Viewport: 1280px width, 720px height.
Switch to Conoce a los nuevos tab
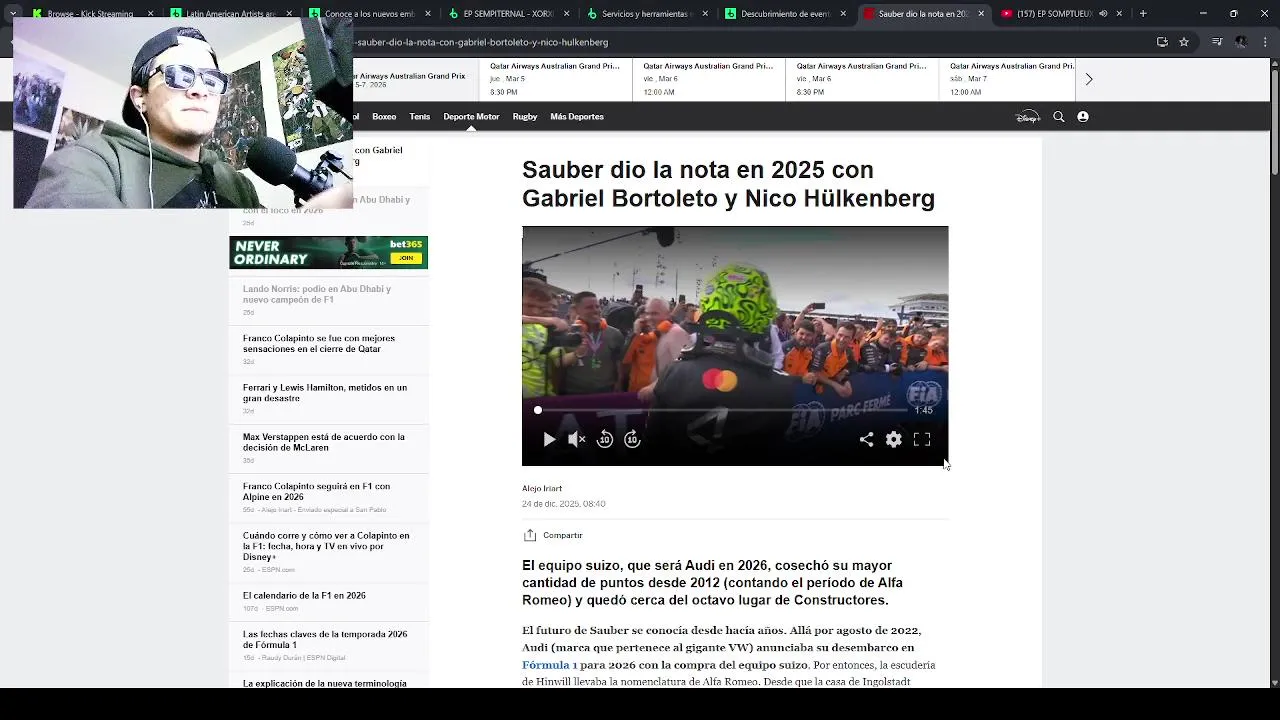pyautogui.click(x=367, y=14)
